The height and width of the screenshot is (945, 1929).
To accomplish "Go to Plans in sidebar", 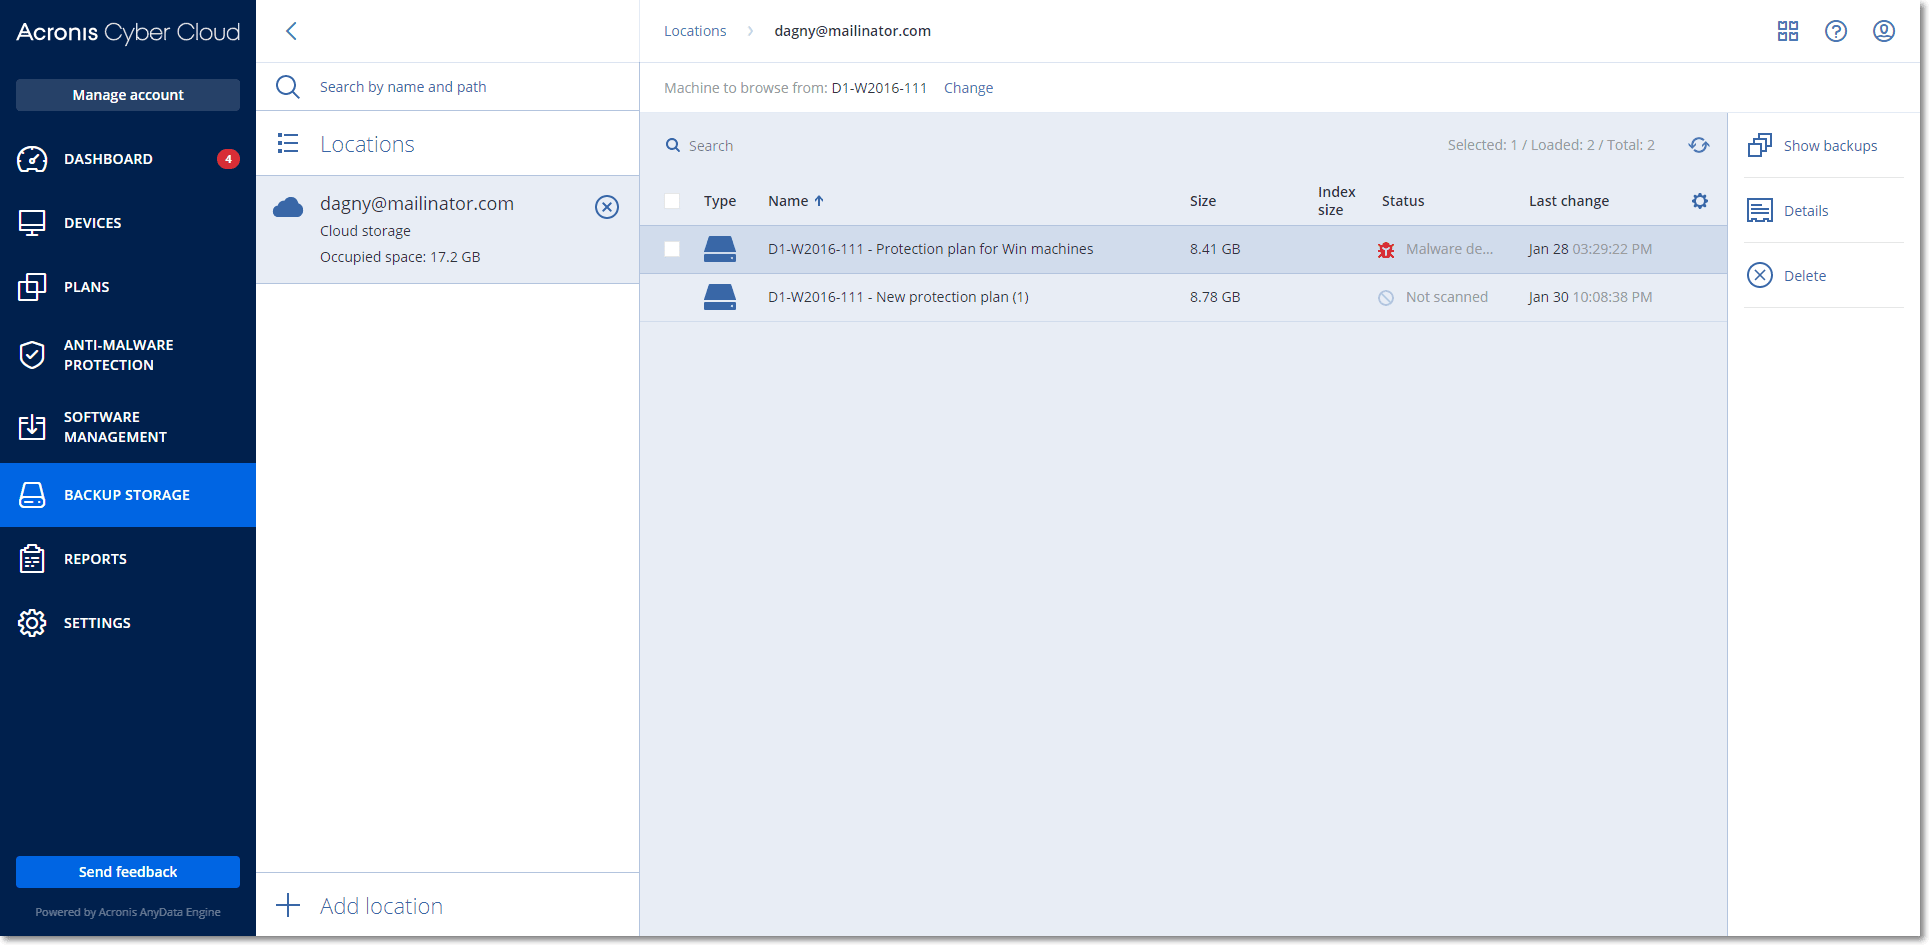I will tap(128, 287).
